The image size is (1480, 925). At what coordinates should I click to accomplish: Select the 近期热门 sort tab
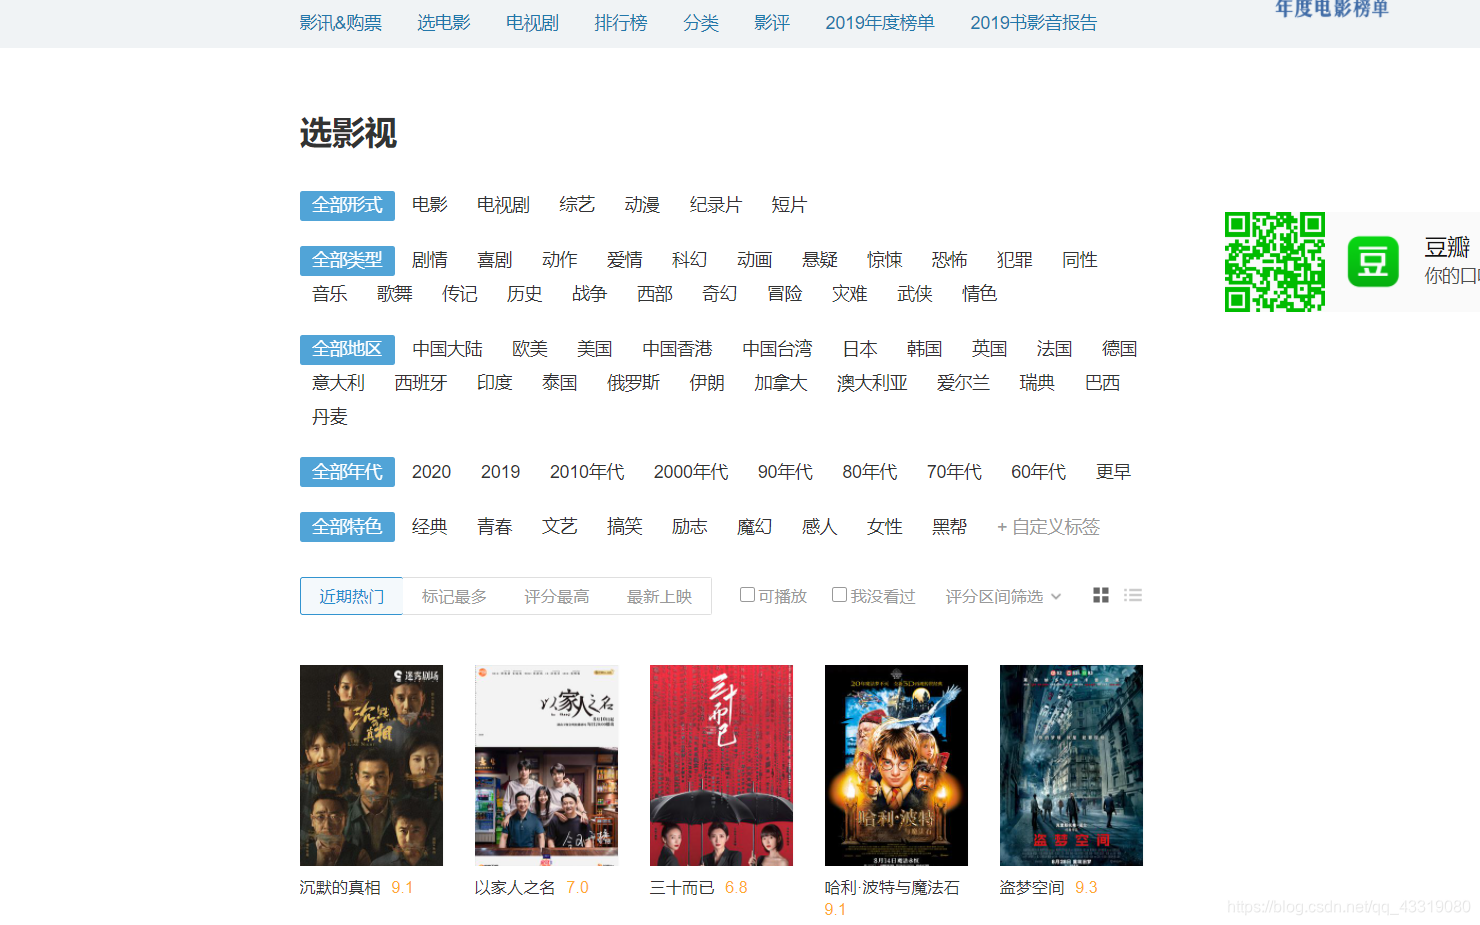351,596
